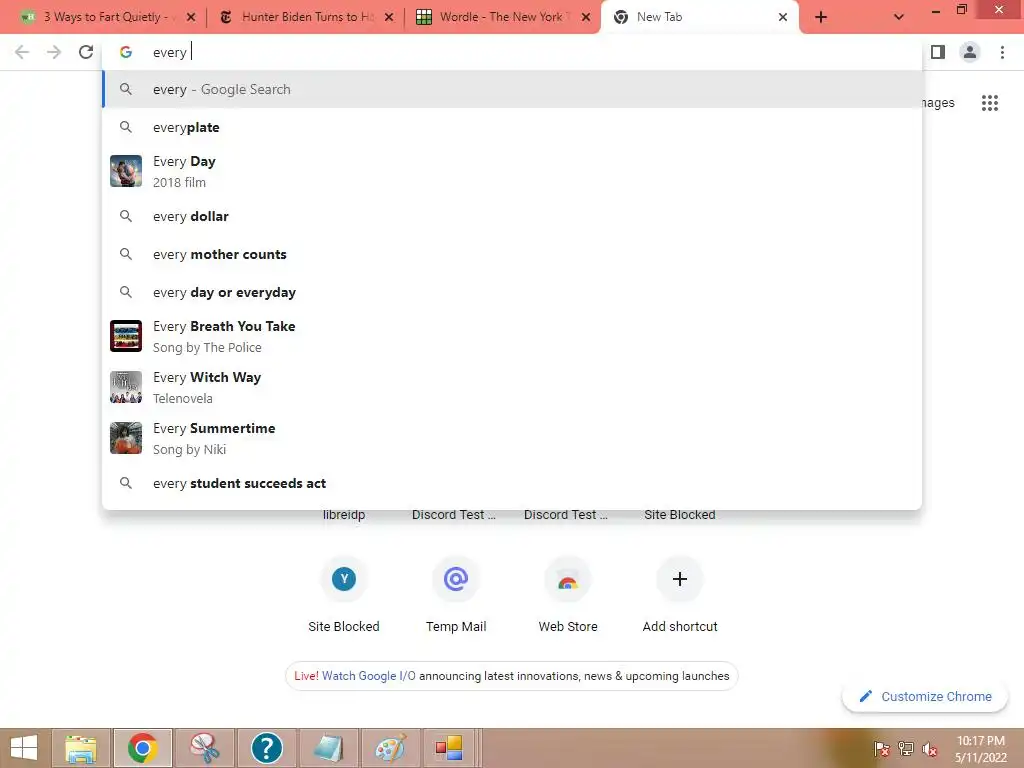This screenshot has height=768, width=1024.
Task: Select 'every - Google Search' suggestion
Action: click(512, 89)
